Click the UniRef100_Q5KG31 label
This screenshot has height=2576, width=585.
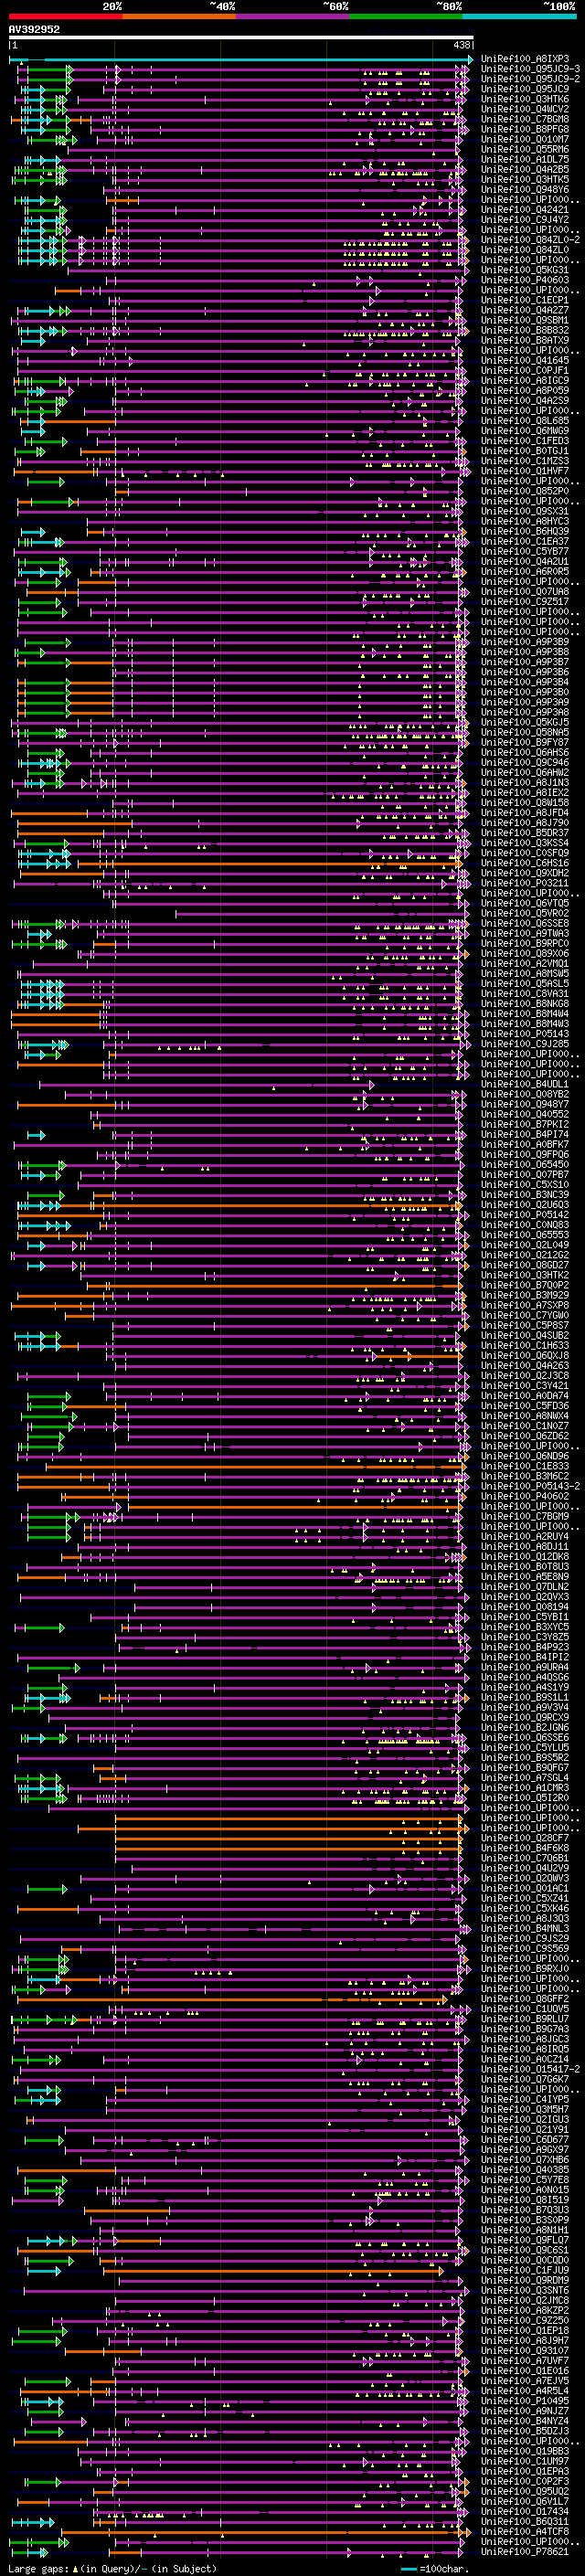[x=524, y=270]
